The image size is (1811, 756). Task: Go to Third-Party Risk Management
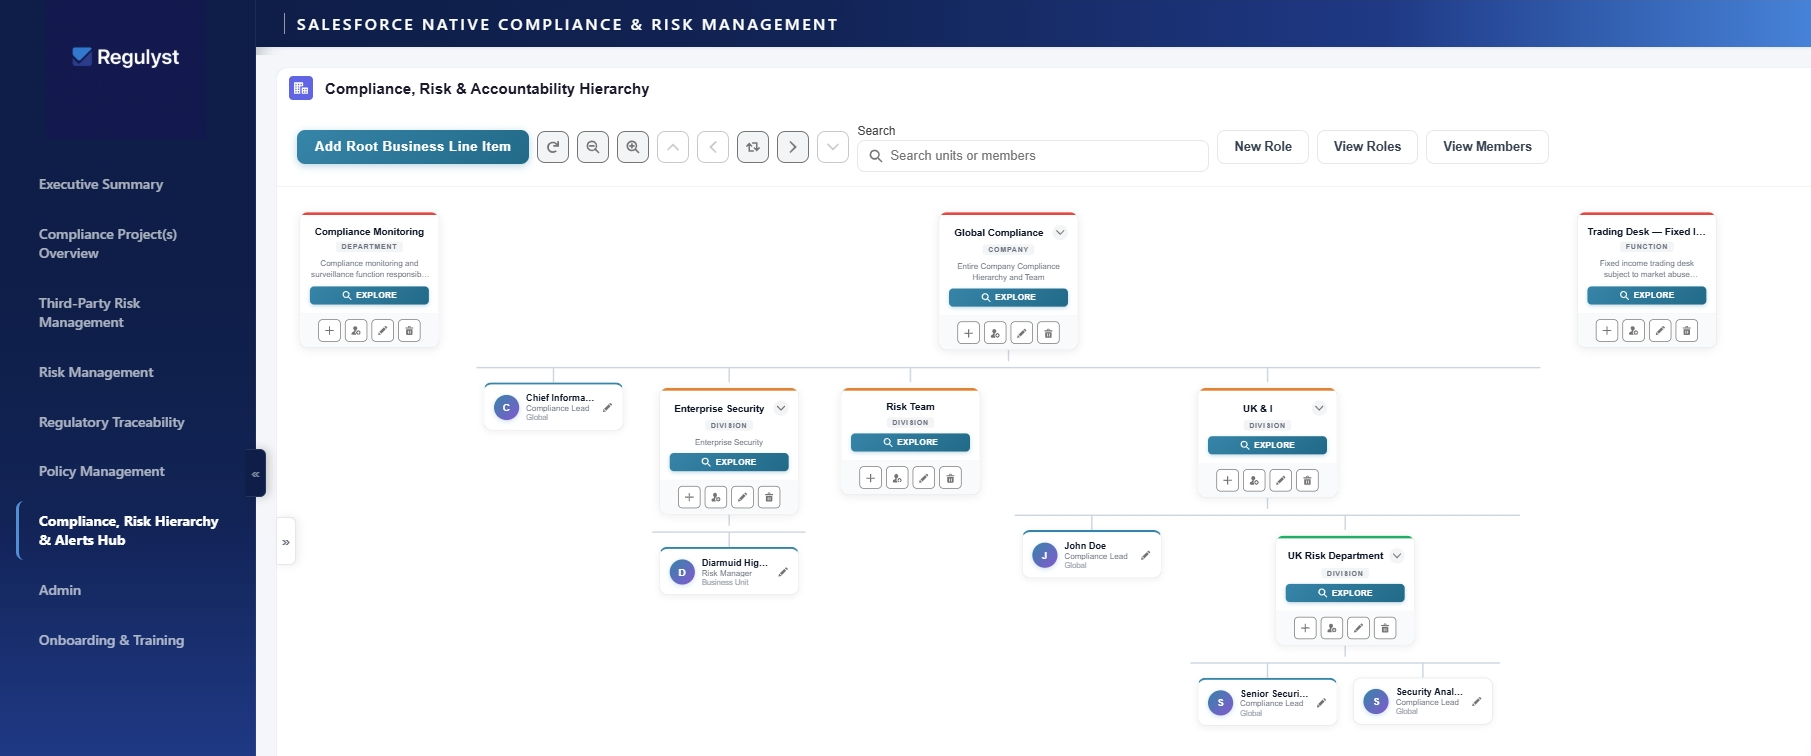[x=89, y=313]
